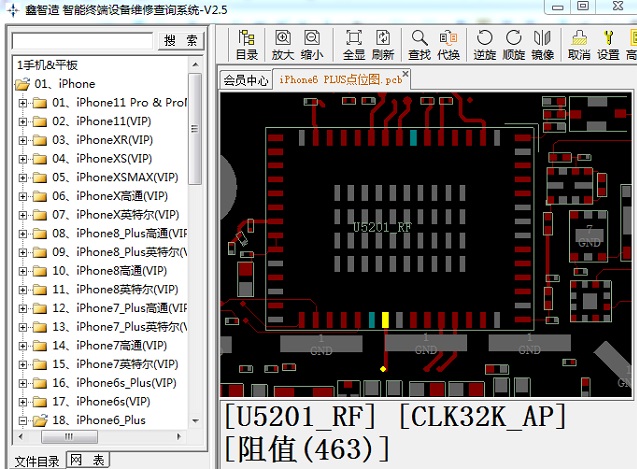The height and width of the screenshot is (469, 637).
Task: Click tree horizontal scrollbar right arrow
Action: pyautogui.click(x=179, y=437)
